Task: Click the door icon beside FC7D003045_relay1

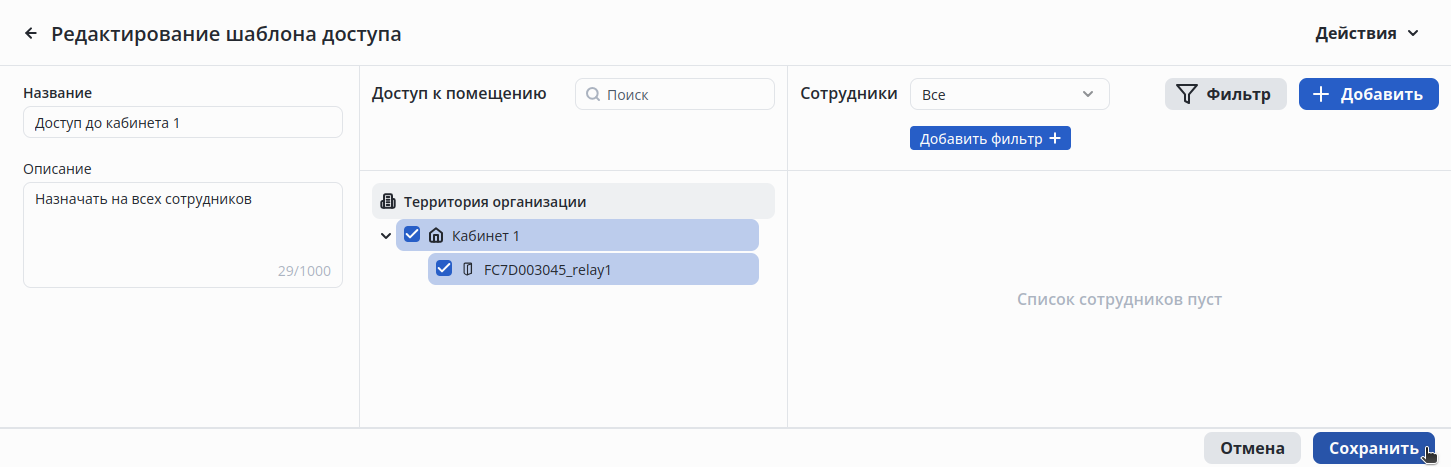Action: (467, 270)
